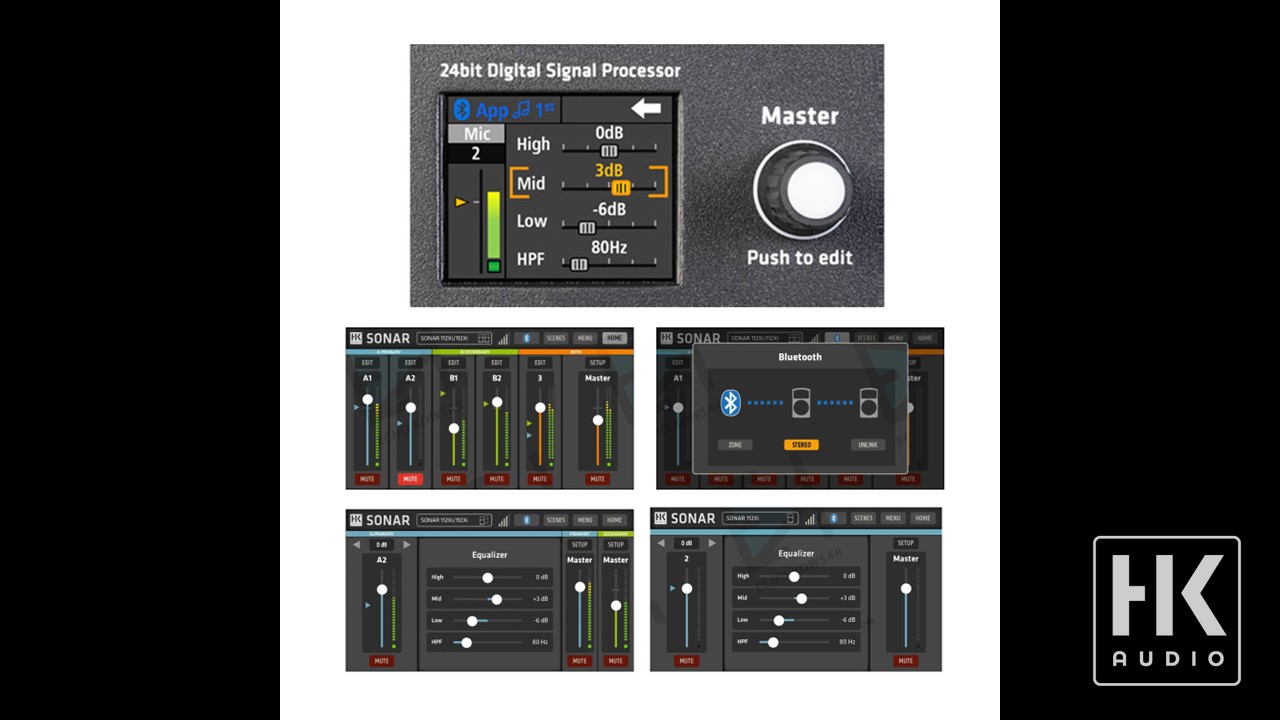Mute A2 in the A2 Equalizer screen
1280x720 pixels.
point(382,661)
